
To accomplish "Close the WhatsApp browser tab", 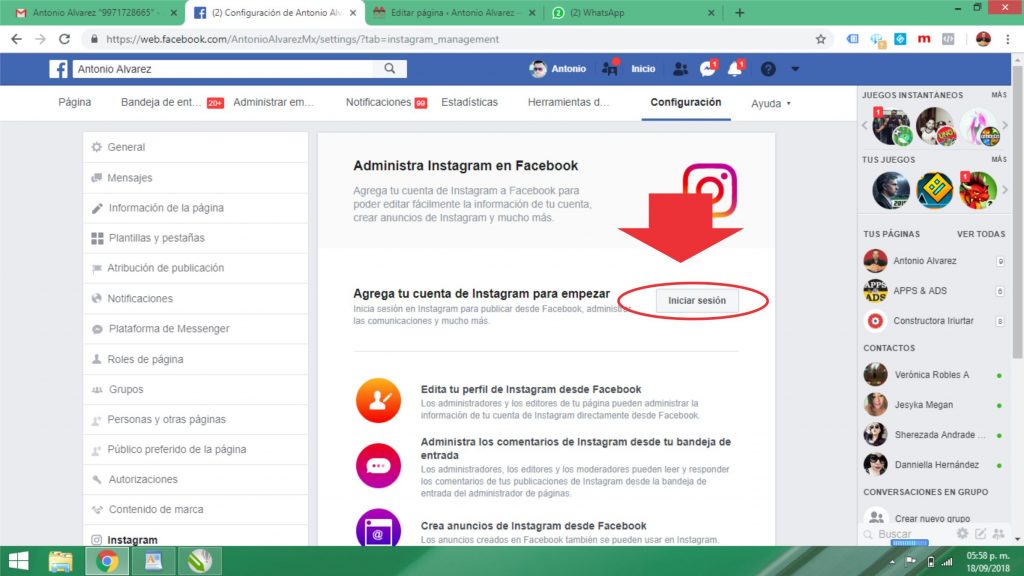I will coord(711,12).
